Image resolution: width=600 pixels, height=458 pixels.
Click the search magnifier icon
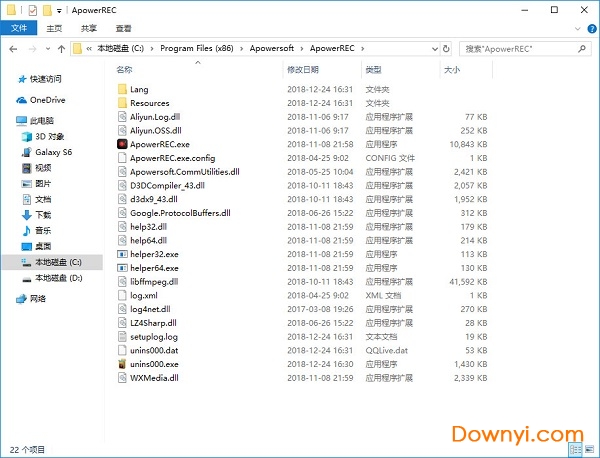coord(582,49)
